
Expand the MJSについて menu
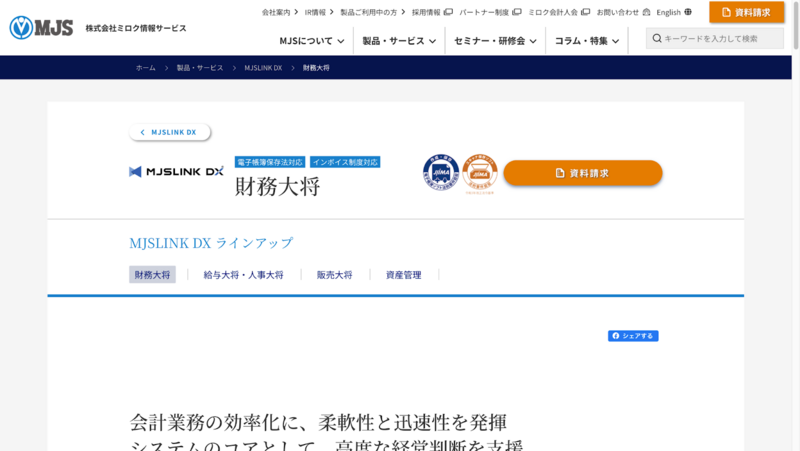pyautogui.click(x=311, y=41)
